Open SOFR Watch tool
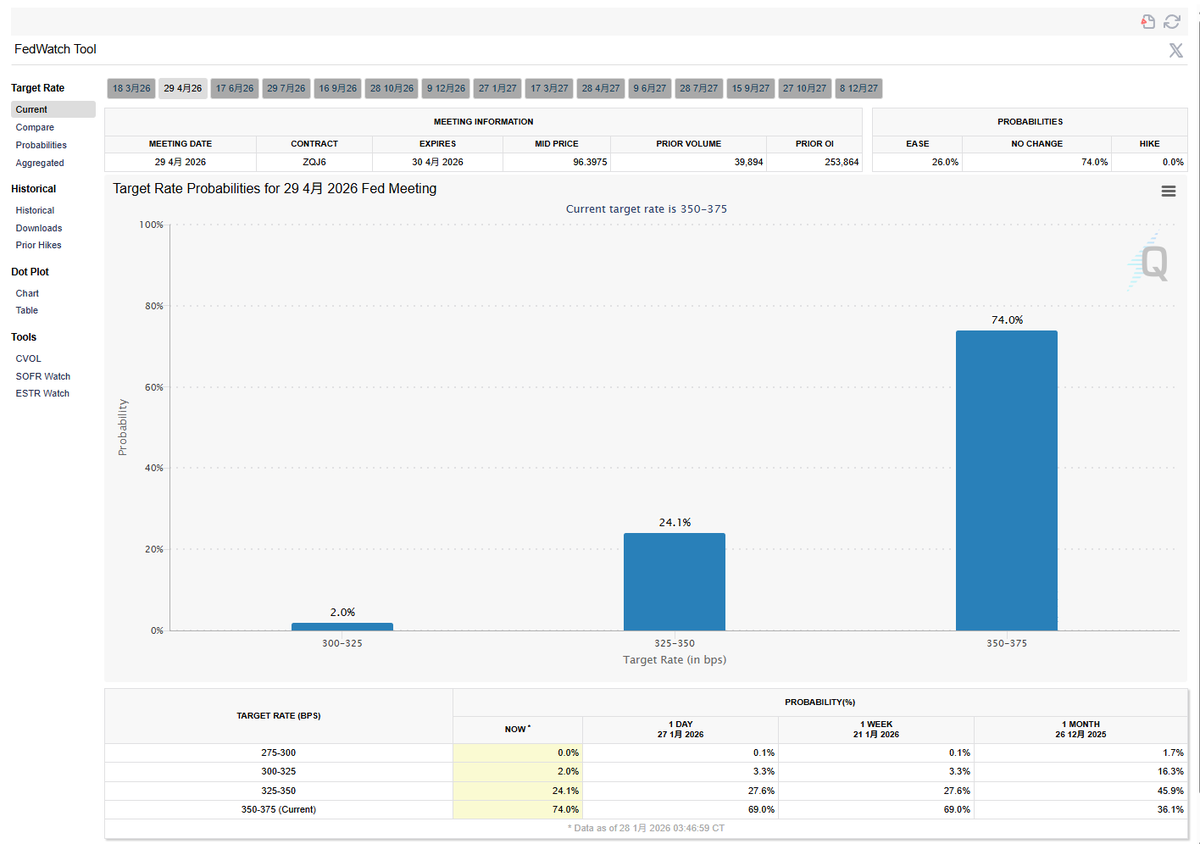This screenshot has width=1200, height=844. point(43,376)
